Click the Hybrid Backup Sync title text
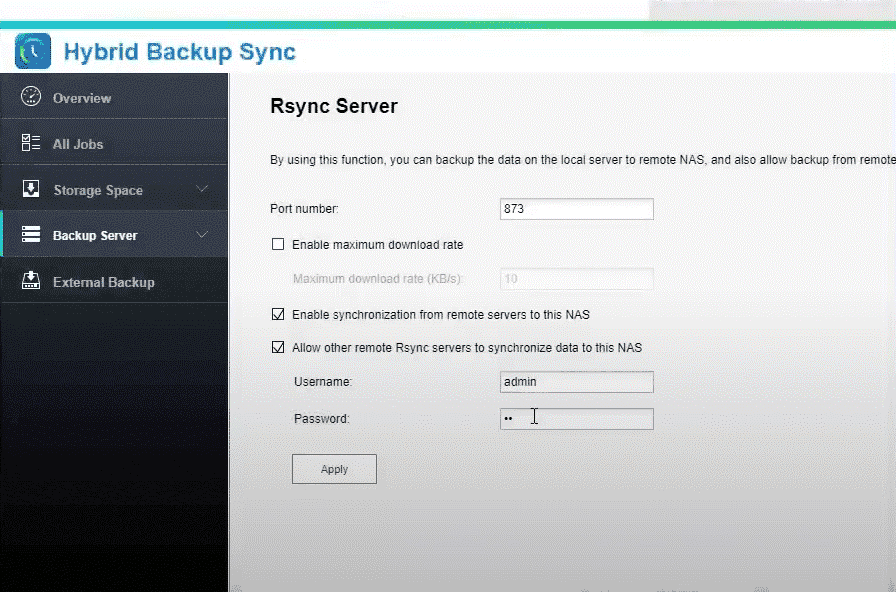Image resolution: width=896 pixels, height=592 pixels. click(x=179, y=51)
